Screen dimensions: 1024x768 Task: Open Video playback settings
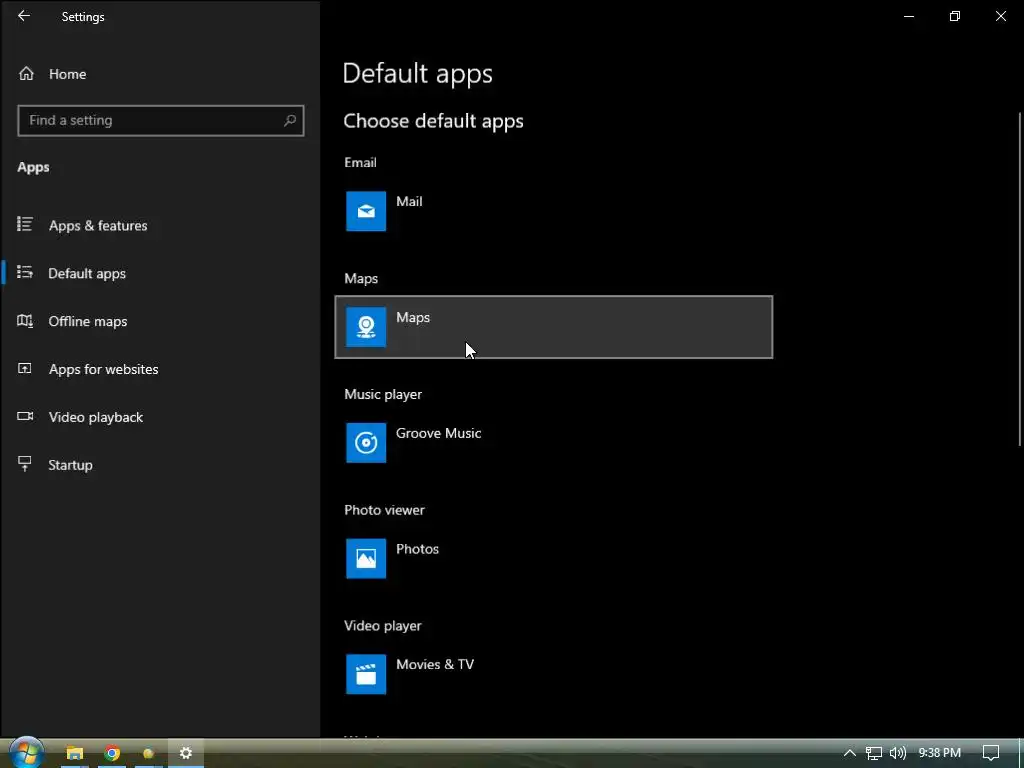[160, 417]
